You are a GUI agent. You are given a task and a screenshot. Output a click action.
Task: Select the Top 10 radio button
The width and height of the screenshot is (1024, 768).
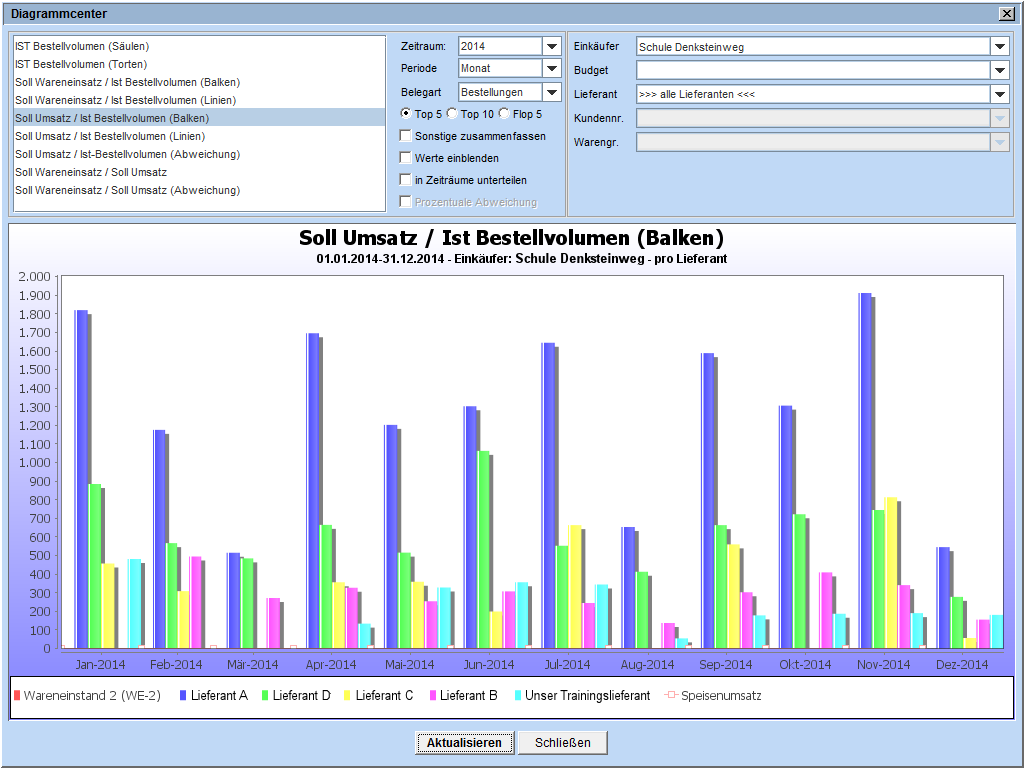452,114
